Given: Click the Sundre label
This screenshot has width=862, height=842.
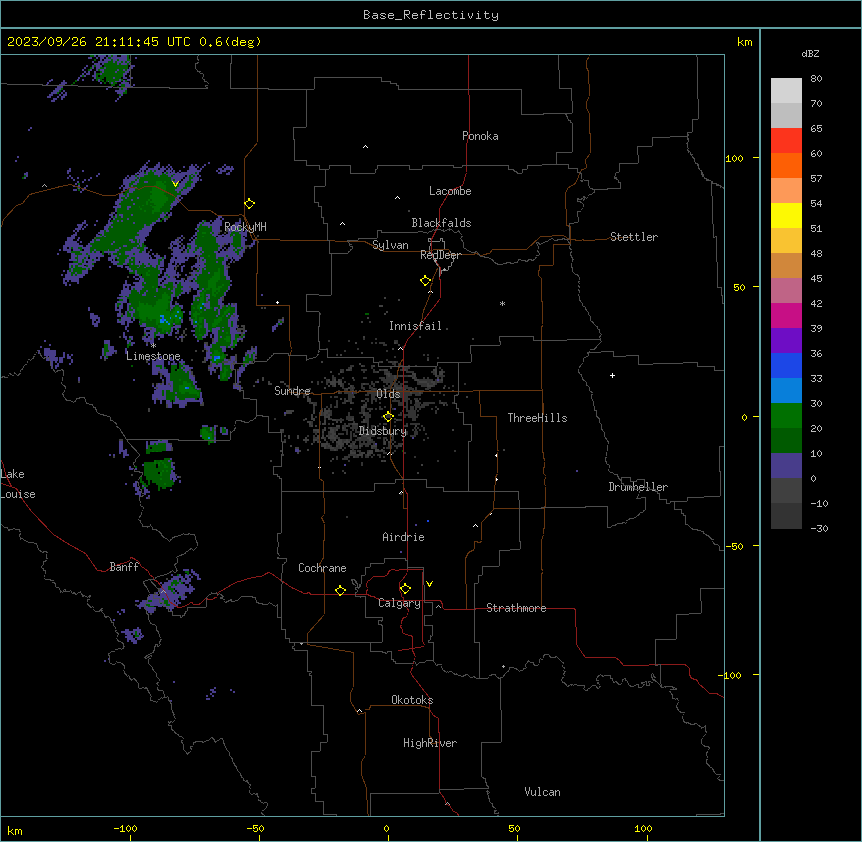Looking at the screenshot, I should click(292, 391).
